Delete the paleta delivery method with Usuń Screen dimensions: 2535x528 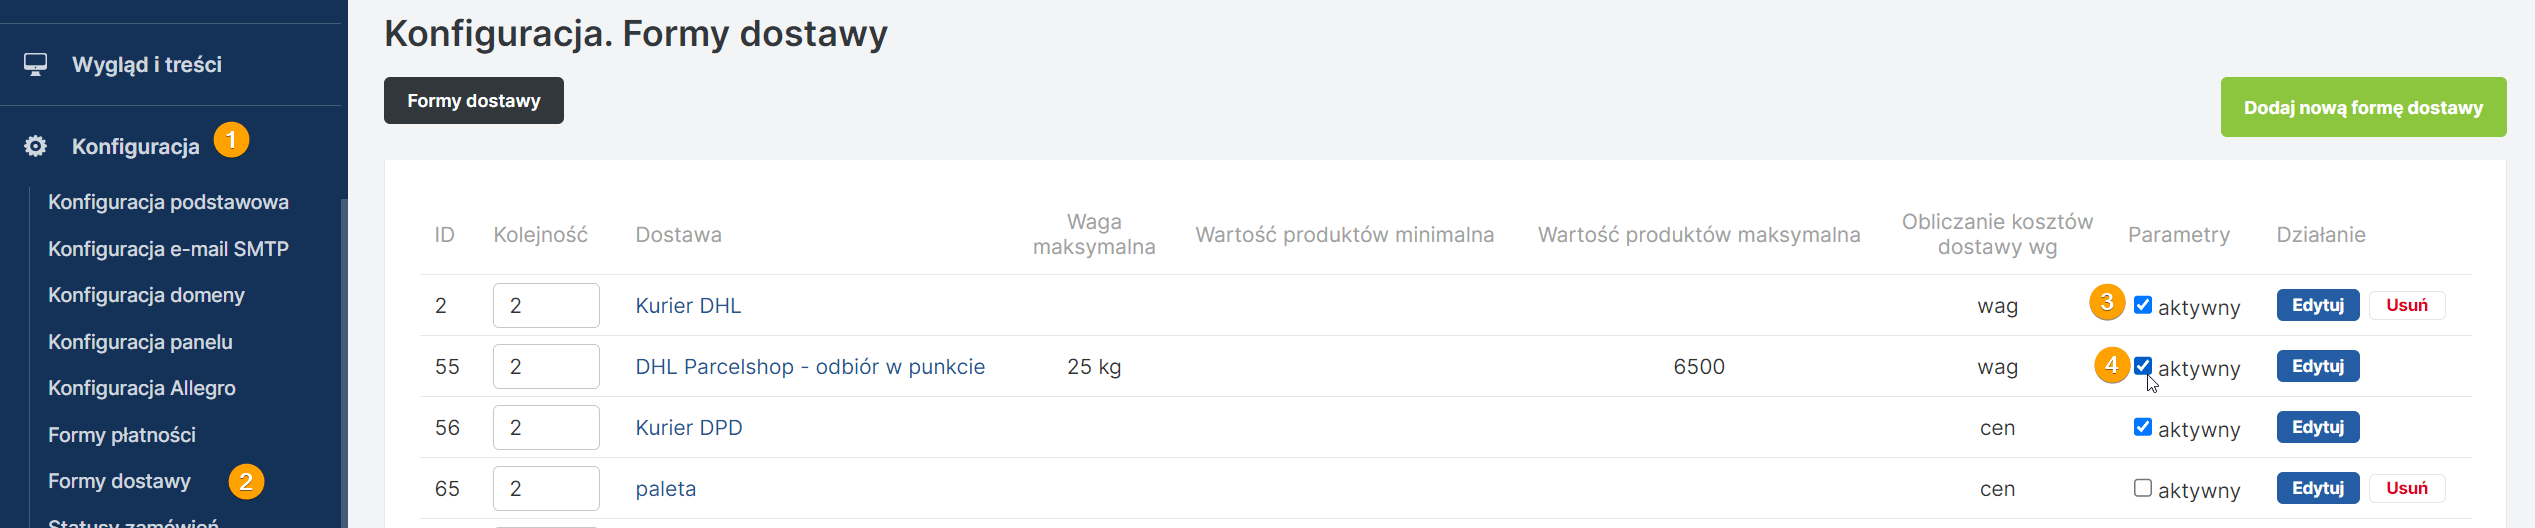coord(2406,488)
